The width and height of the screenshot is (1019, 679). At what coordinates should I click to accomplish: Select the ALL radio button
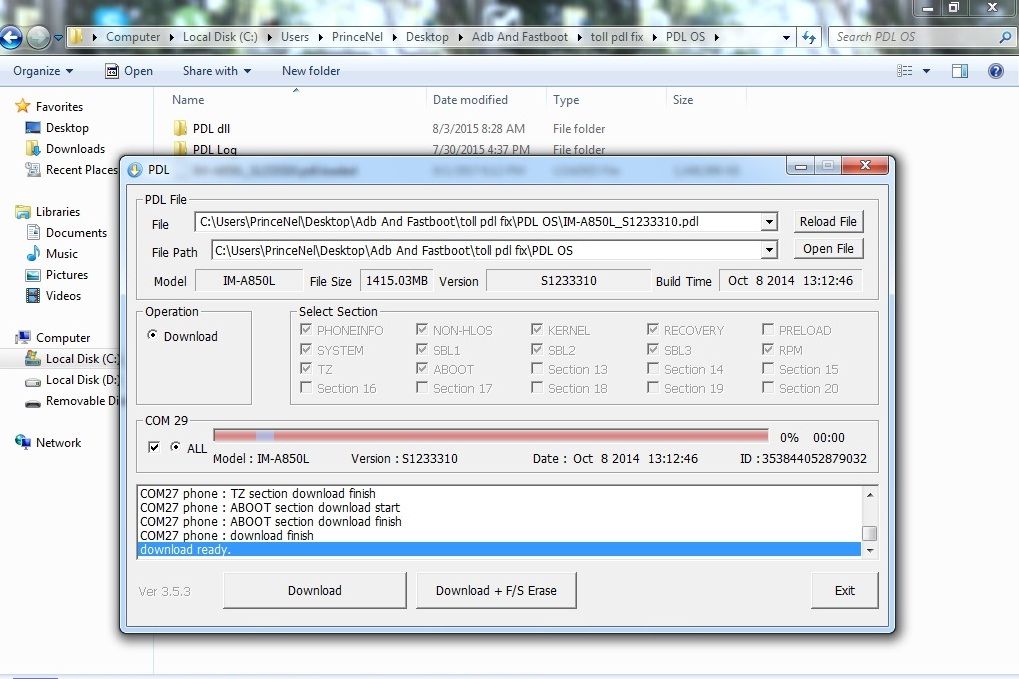tap(175, 447)
